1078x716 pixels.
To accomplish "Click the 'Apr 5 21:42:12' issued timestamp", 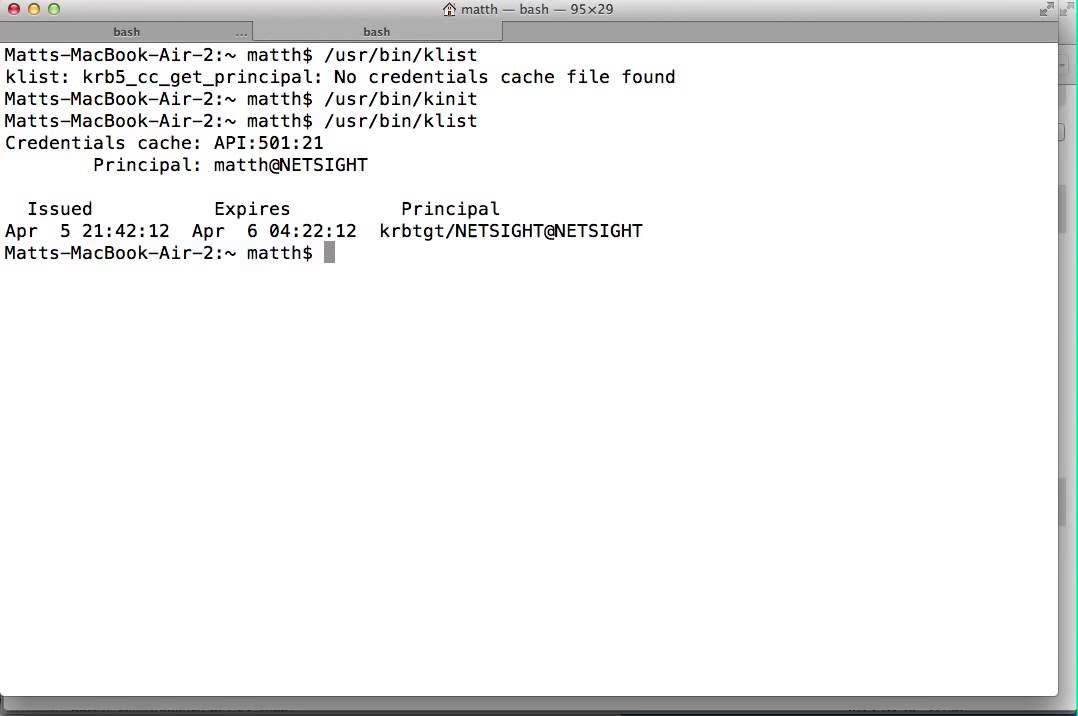I will click(87, 231).
